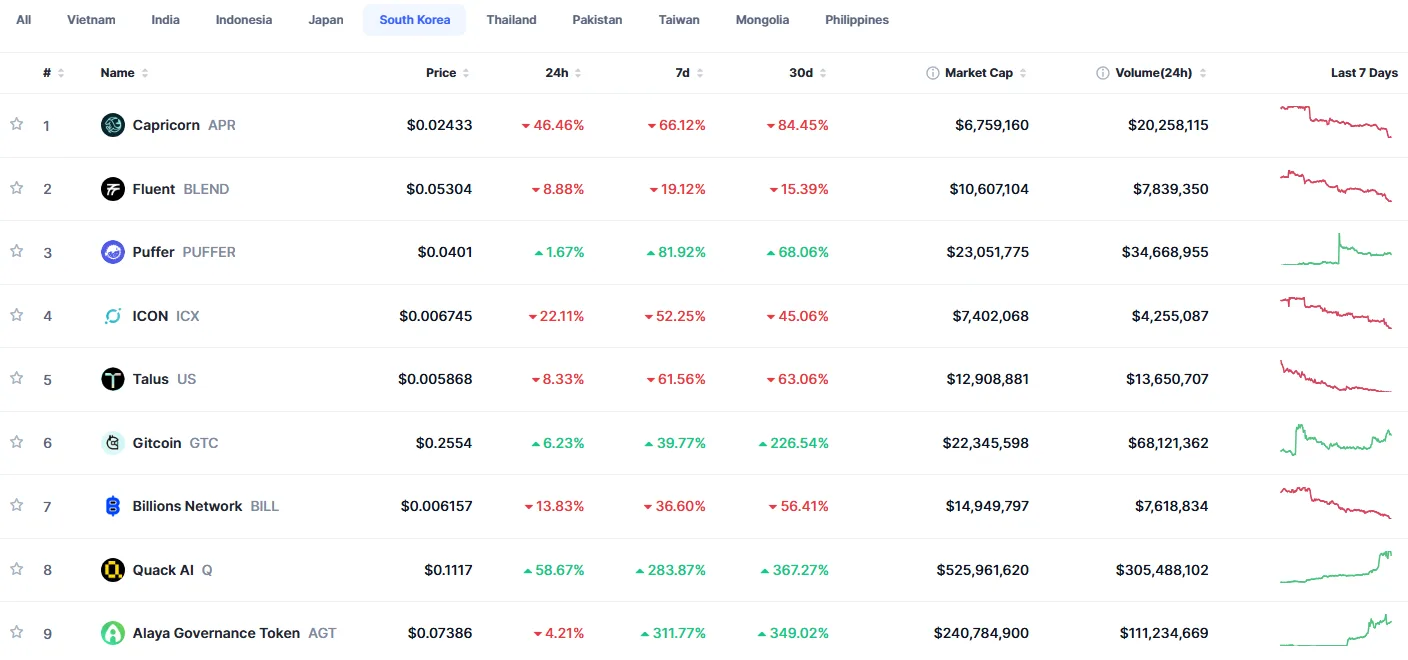Star Alaya Governance Token row
The image size is (1408, 660).
pyautogui.click(x=16, y=632)
